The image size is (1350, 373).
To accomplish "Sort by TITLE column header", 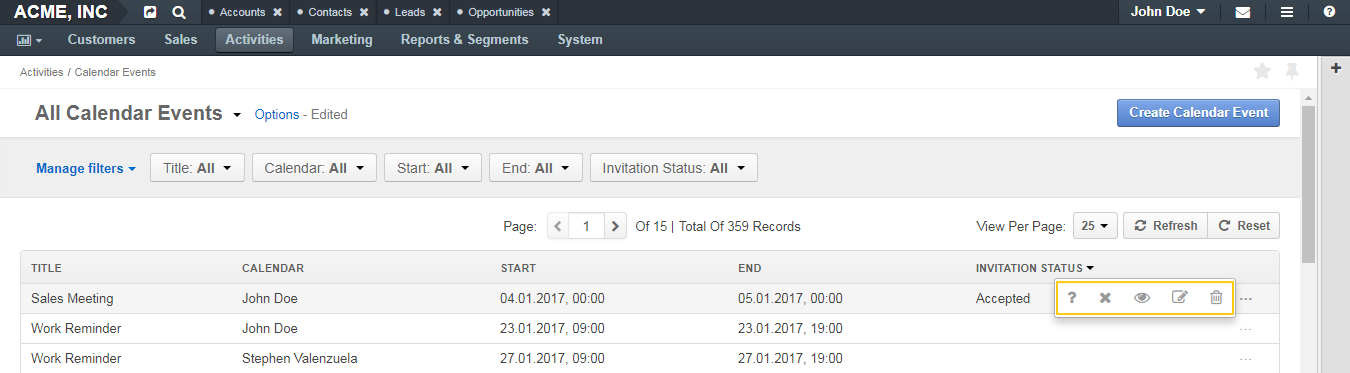I will click(x=47, y=268).
